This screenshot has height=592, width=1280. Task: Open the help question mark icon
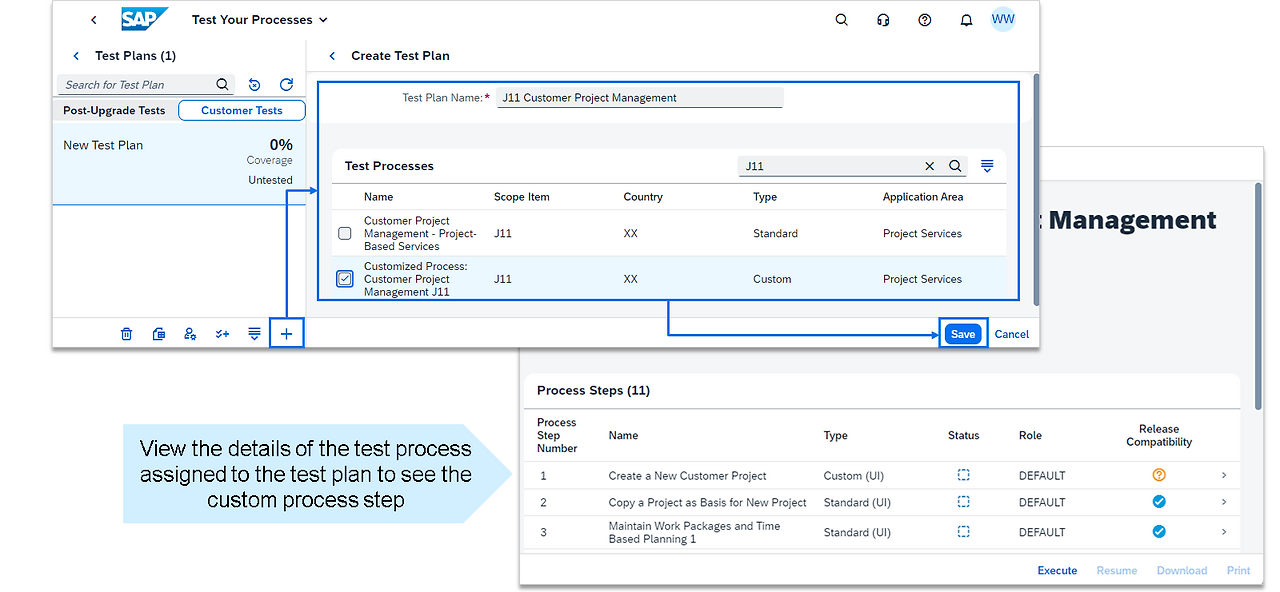925,20
